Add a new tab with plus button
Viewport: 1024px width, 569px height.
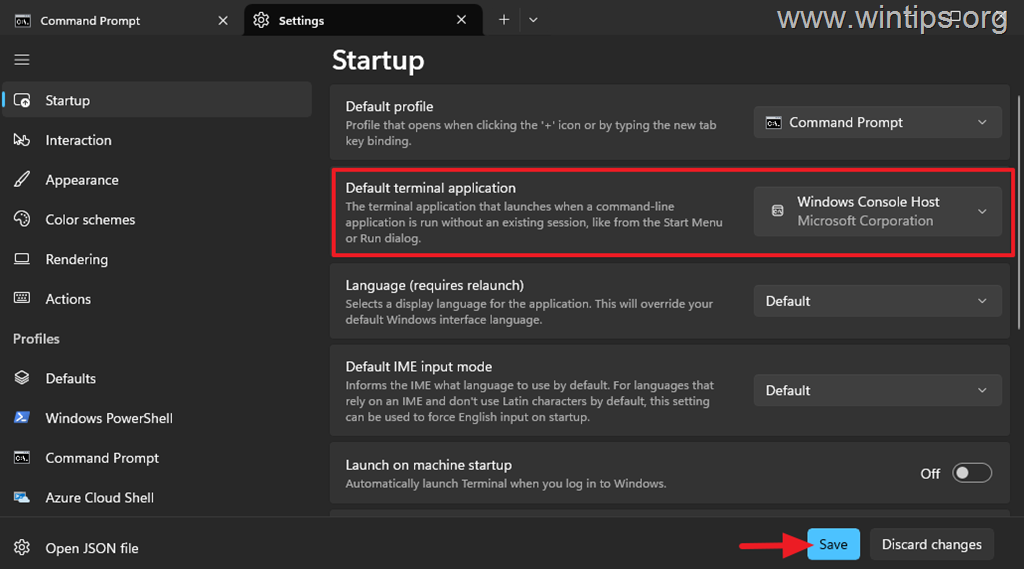pyautogui.click(x=504, y=20)
